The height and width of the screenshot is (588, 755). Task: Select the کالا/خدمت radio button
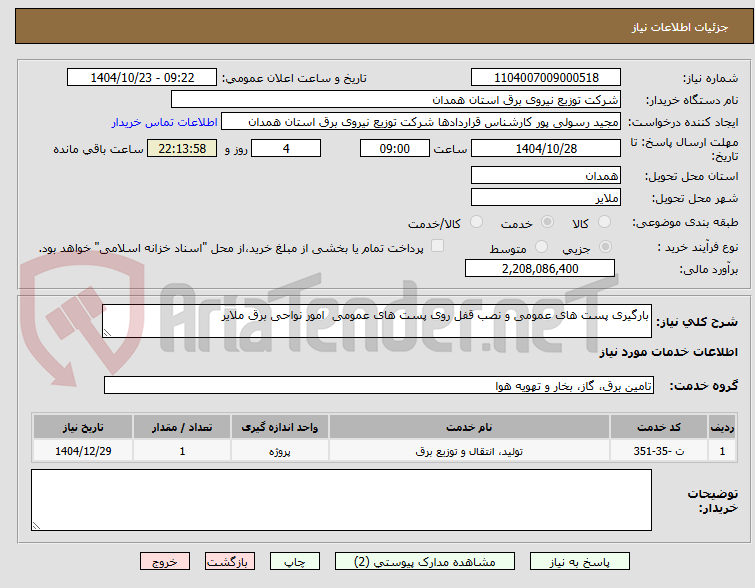click(476, 222)
